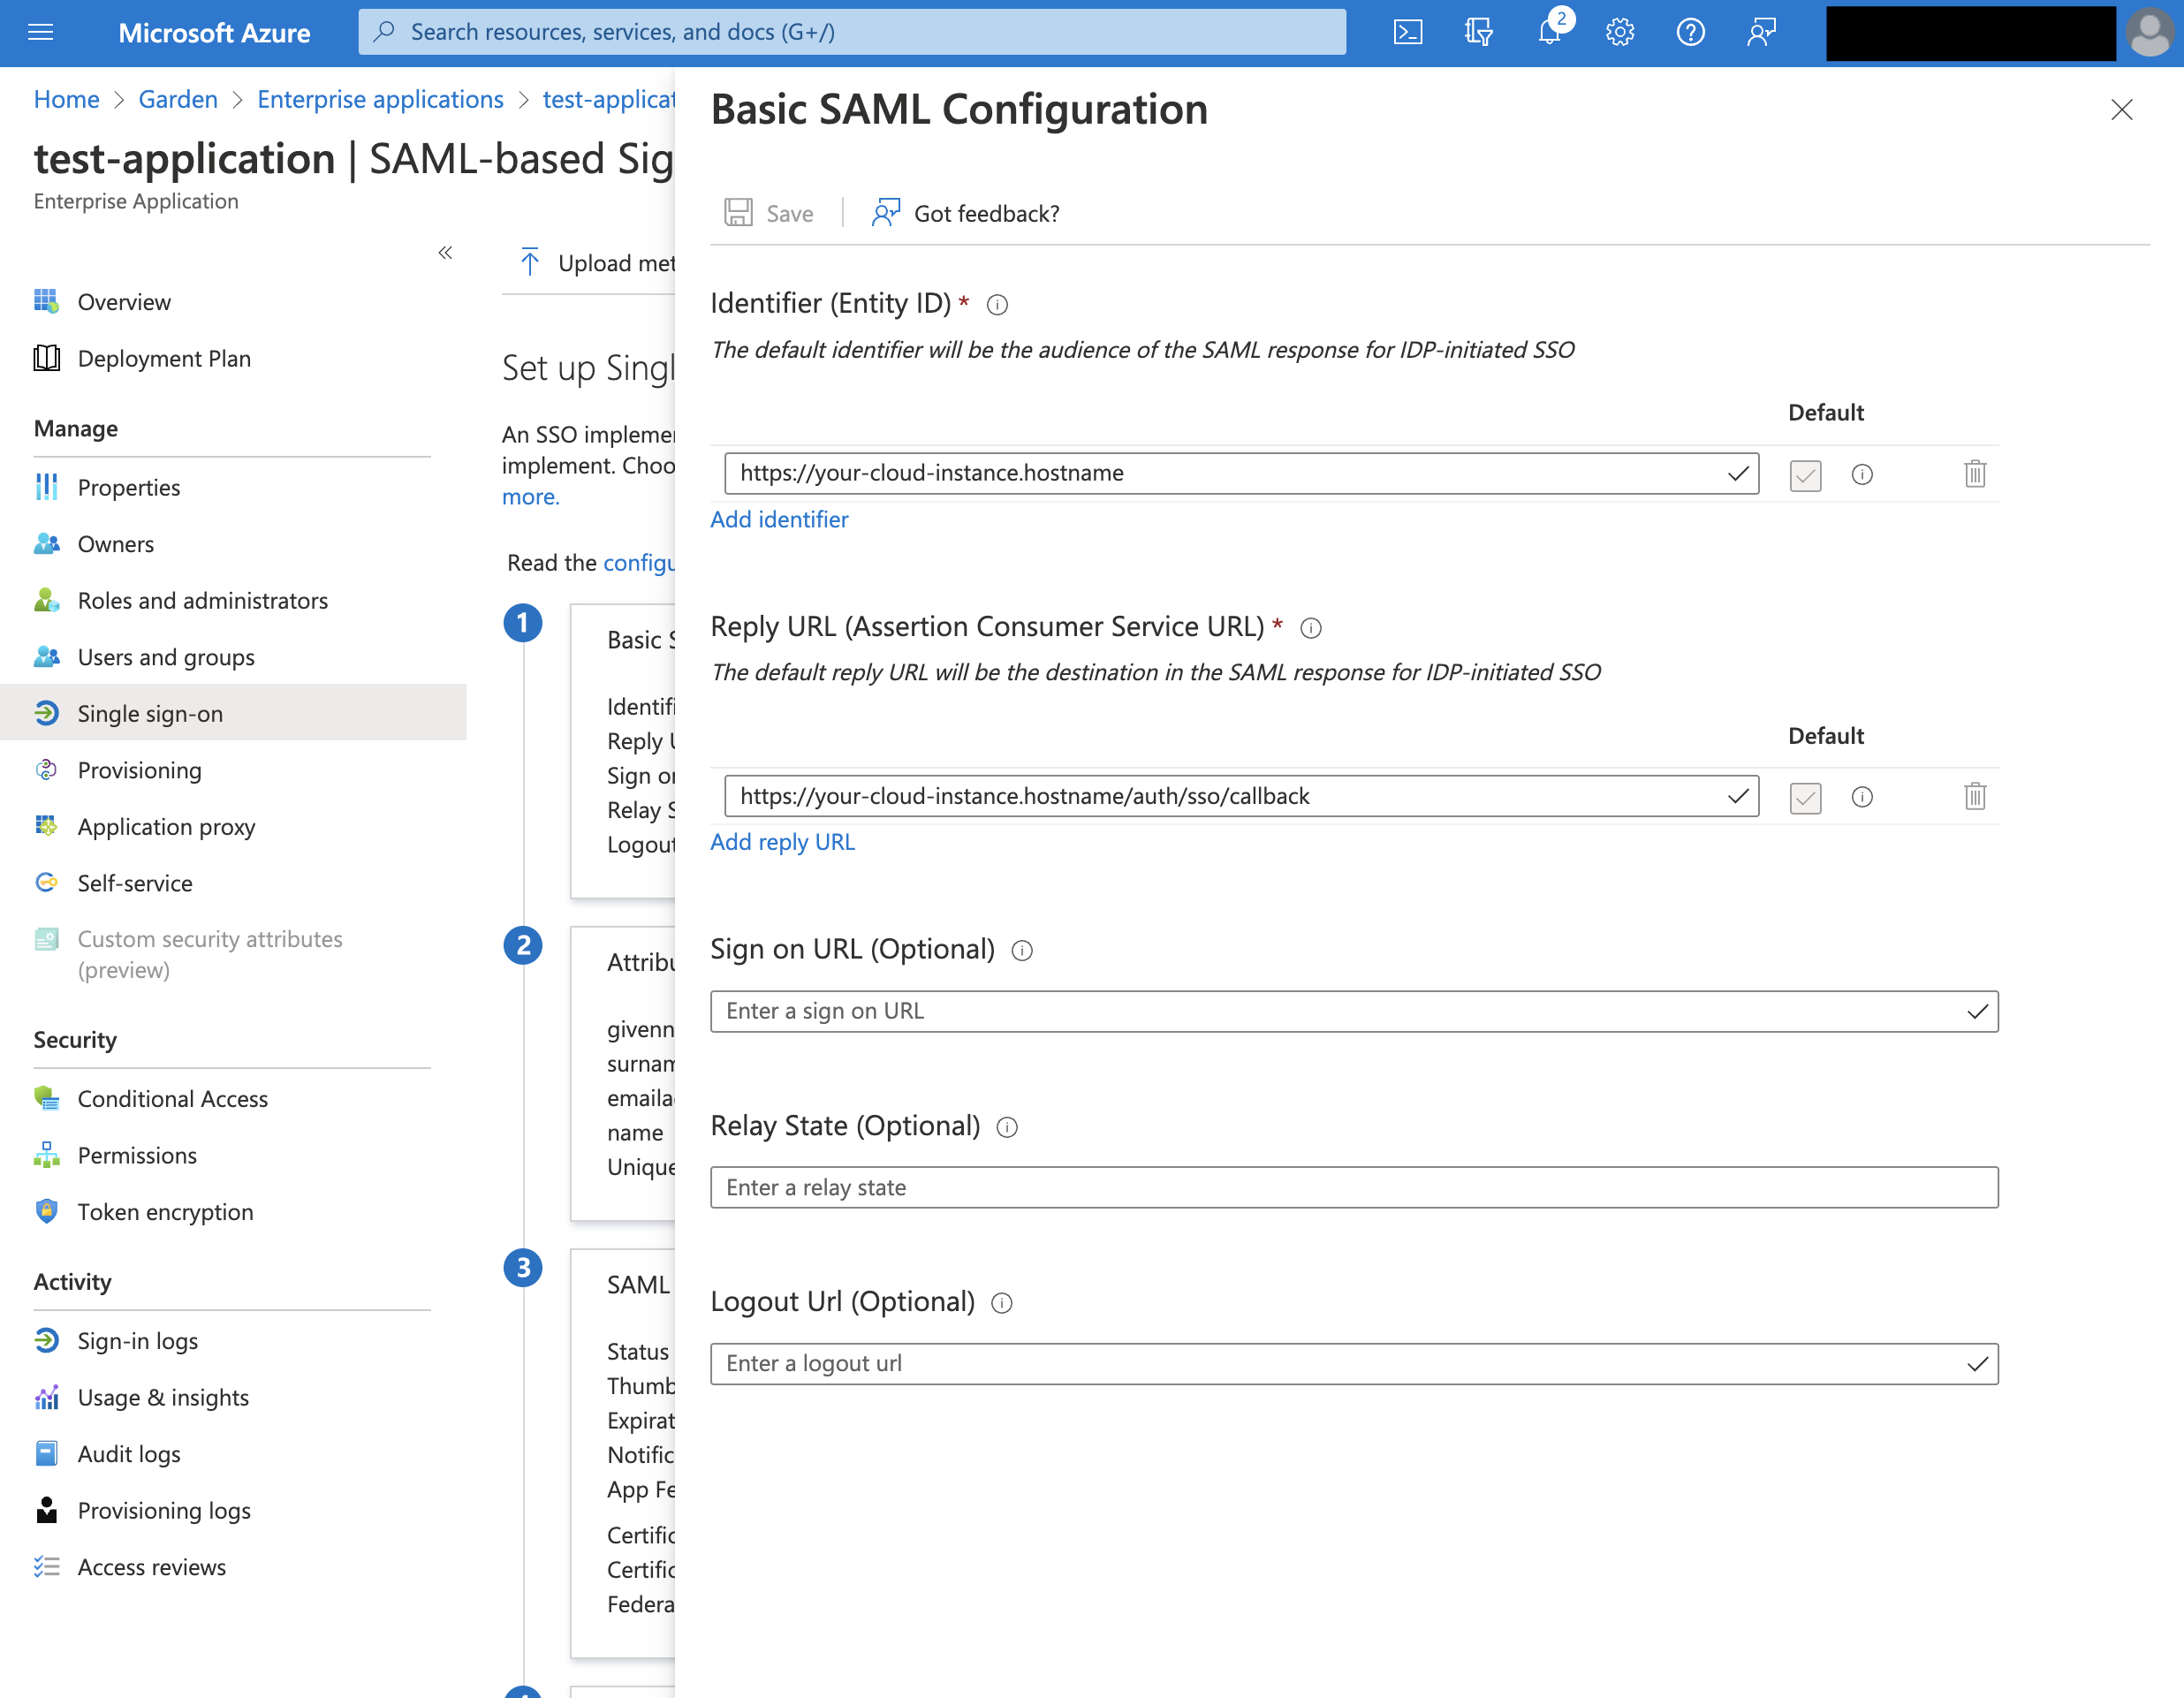Select Provisioning in the Manage menu

[139, 770]
